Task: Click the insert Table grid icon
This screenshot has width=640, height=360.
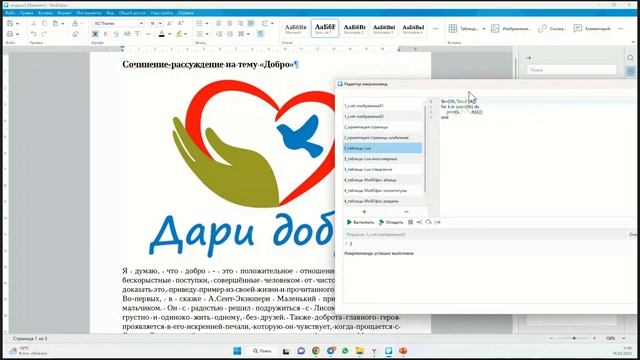Action: tap(453, 29)
